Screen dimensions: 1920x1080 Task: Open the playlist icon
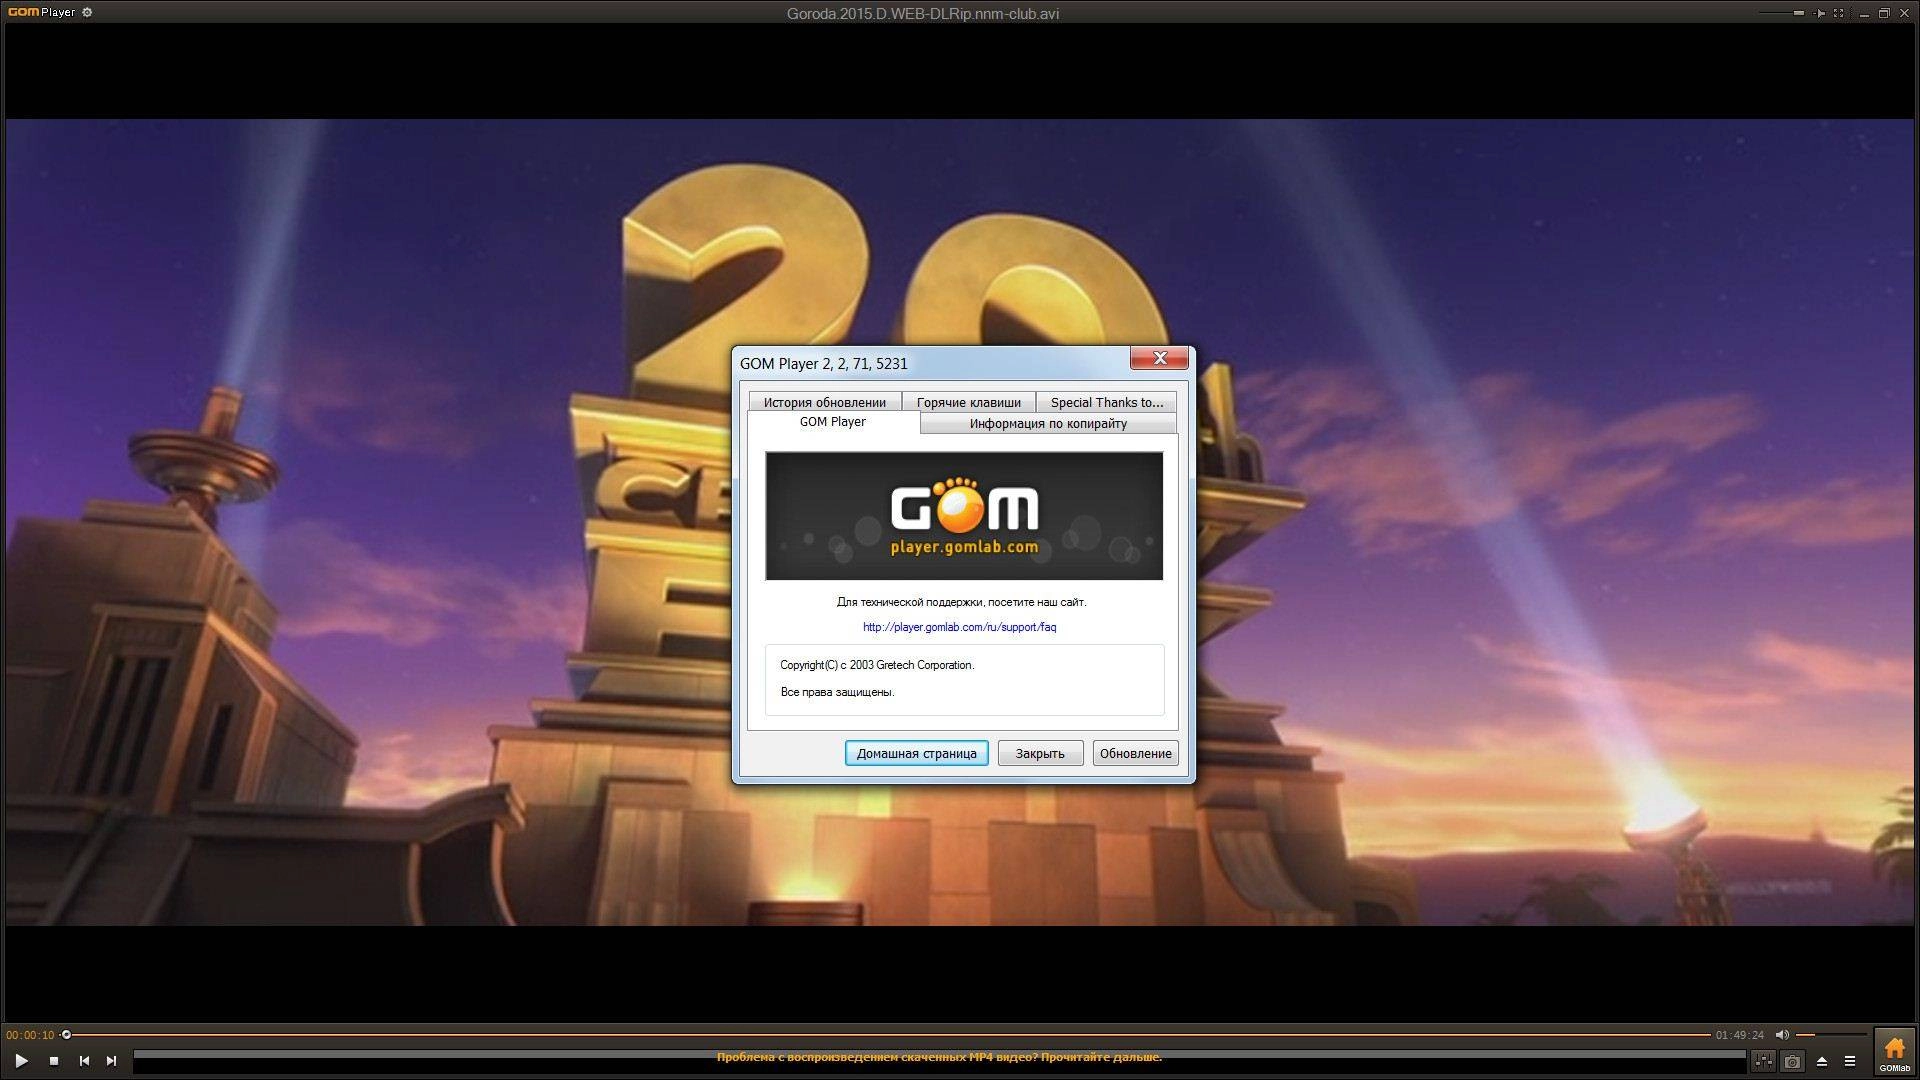(1850, 1061)
